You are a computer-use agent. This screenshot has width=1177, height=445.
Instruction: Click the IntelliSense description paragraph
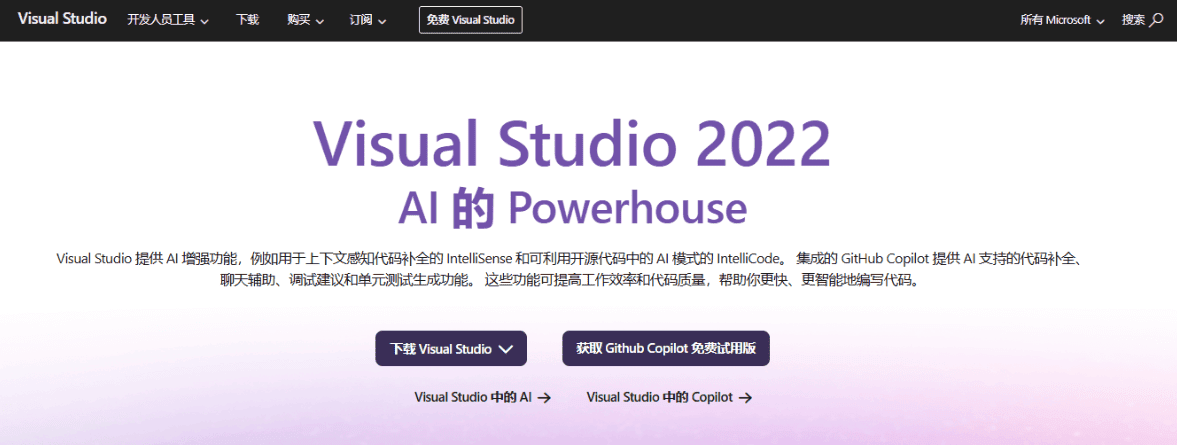[572, 270]
